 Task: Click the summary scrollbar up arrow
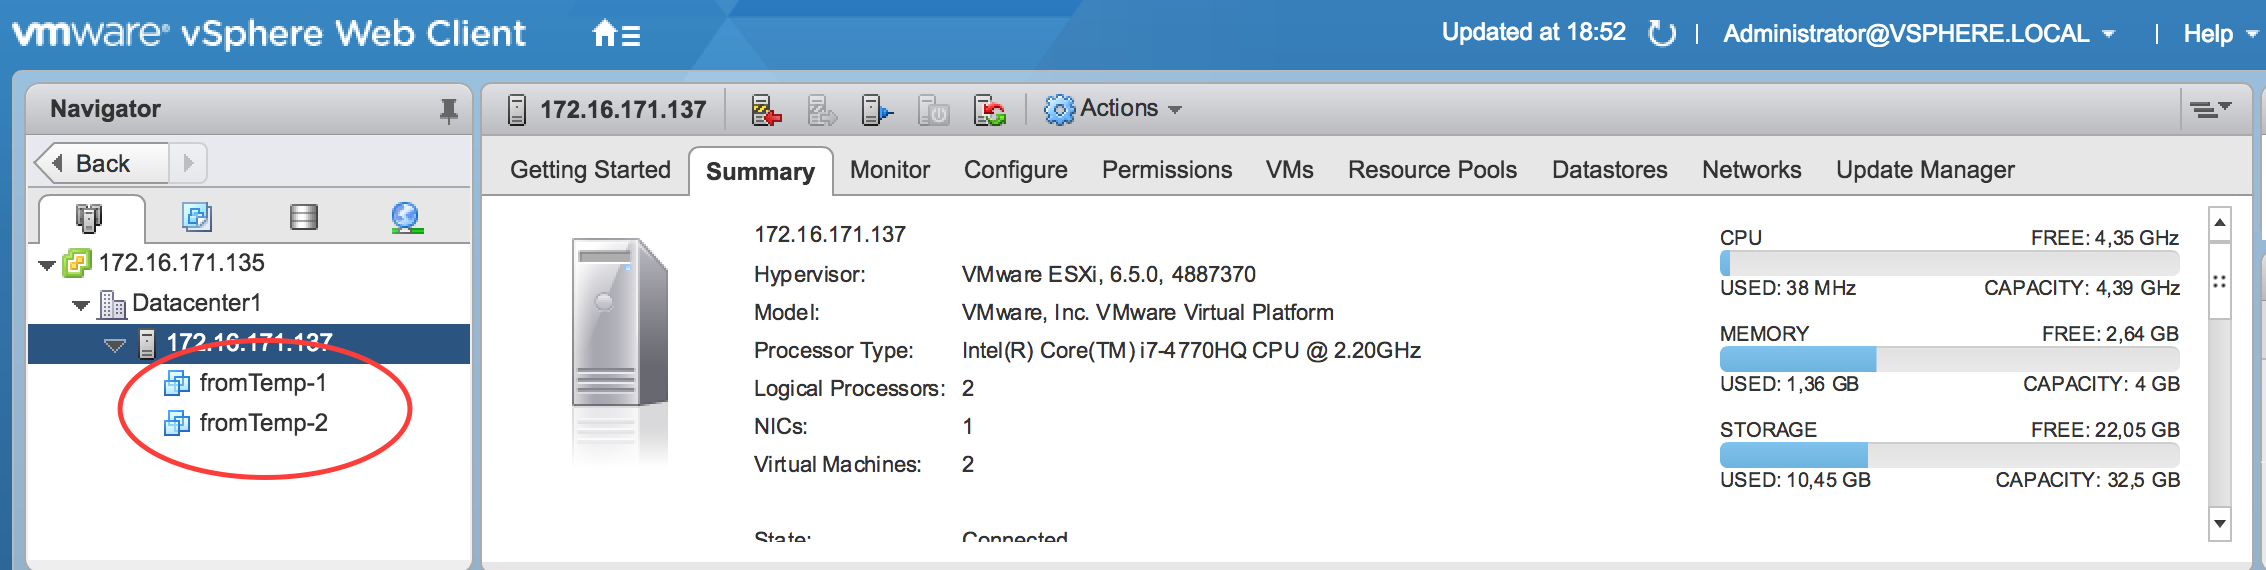2220,223
